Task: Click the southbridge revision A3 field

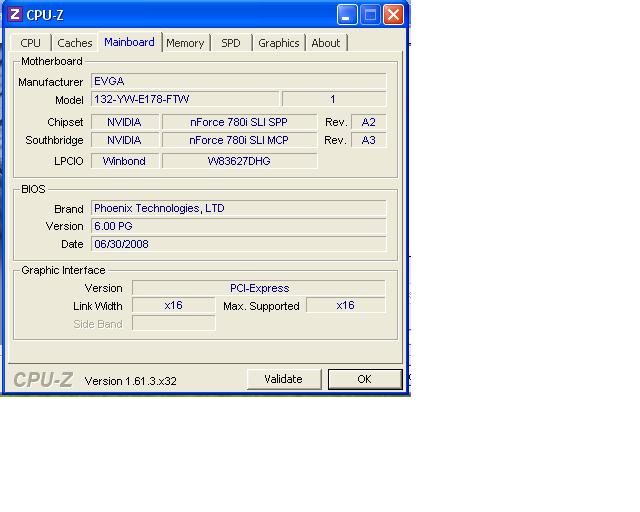Action: (369, 140)
